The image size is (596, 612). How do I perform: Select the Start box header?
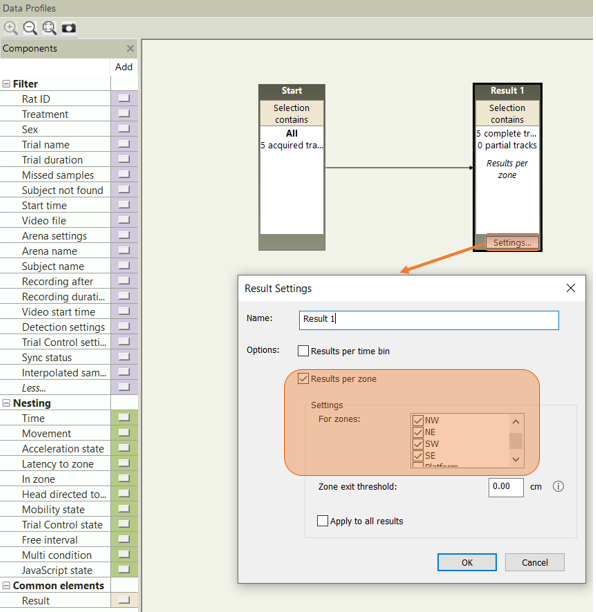tap(292, 91)
